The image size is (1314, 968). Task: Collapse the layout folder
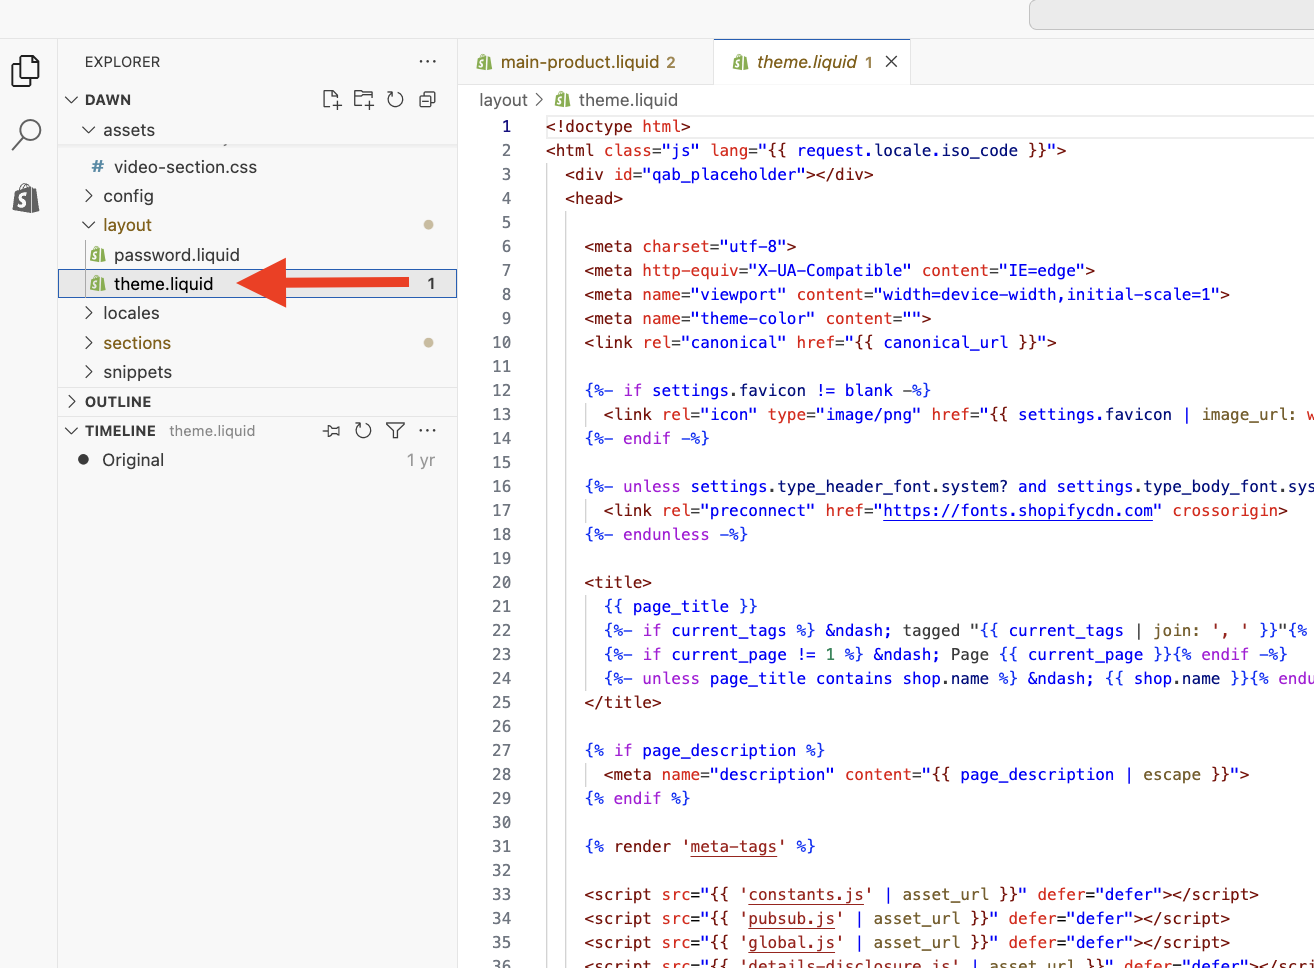127,225
